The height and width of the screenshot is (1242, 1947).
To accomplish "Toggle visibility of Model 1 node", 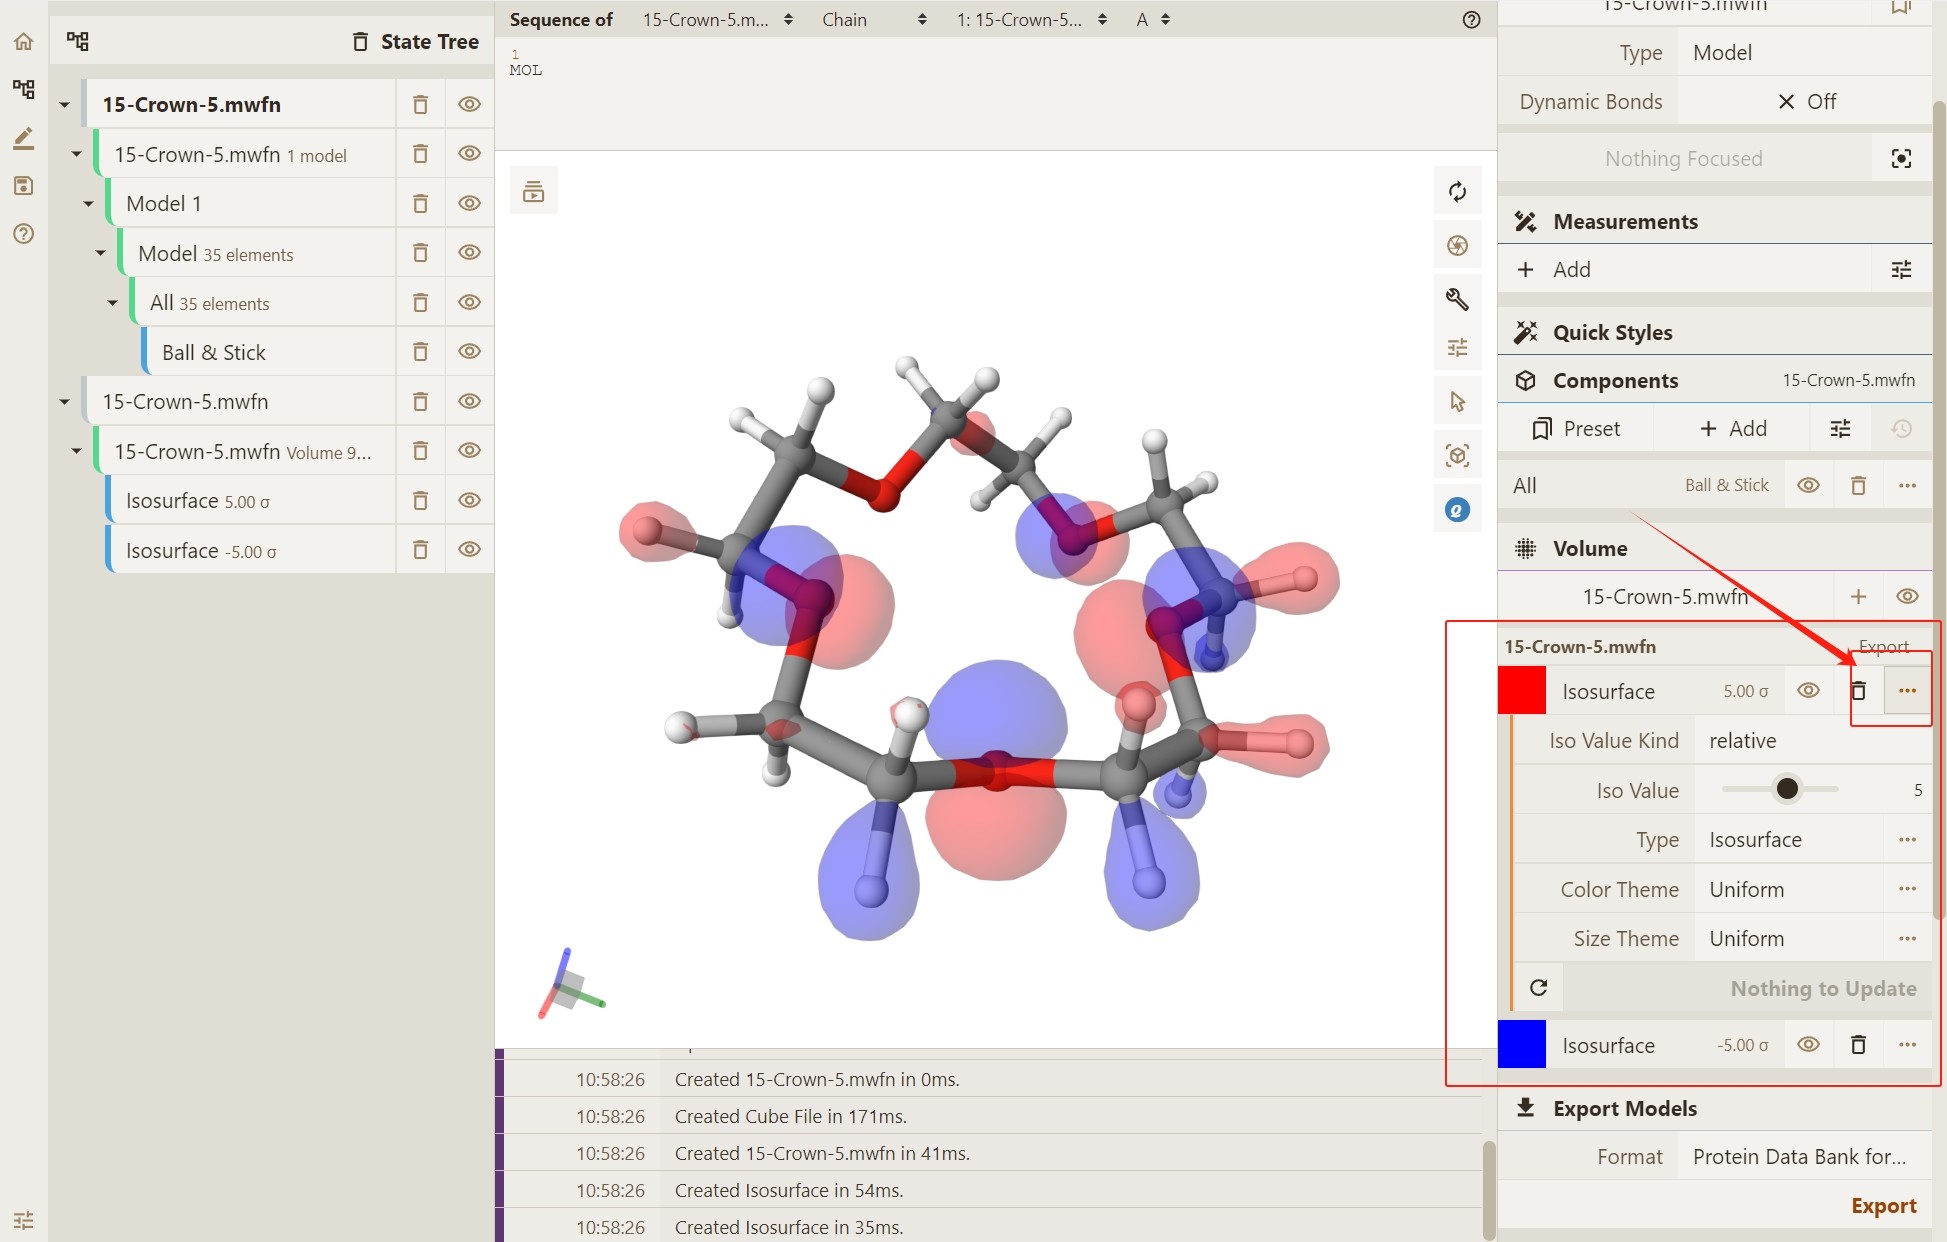I will (x=469, y=203).
